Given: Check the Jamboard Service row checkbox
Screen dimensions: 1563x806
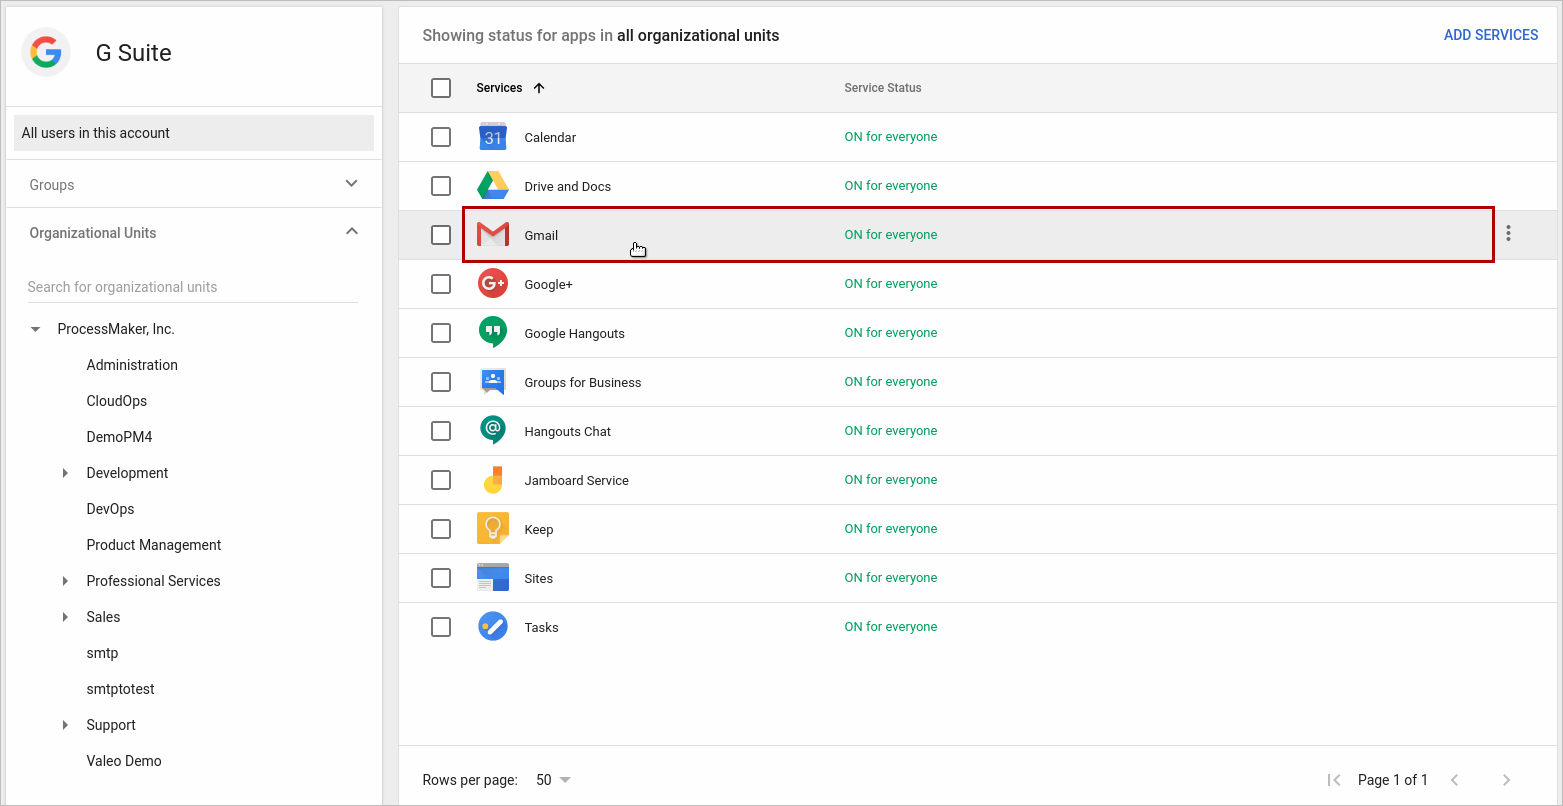Looking at the screenshot, I should click(x=441, y=480).
